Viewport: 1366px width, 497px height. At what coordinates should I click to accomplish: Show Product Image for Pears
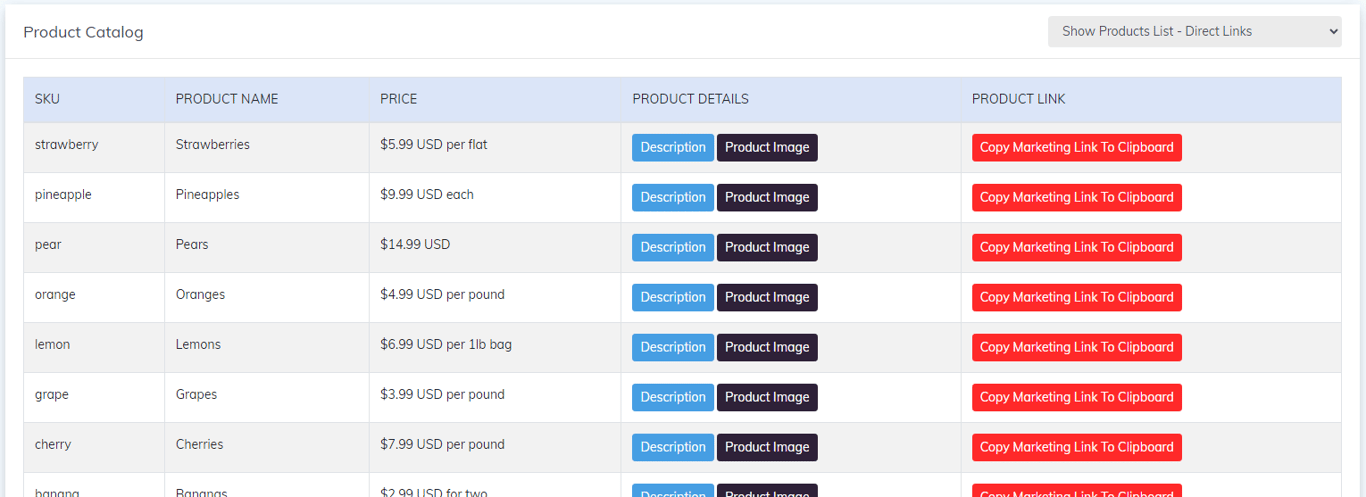(767, 248)
